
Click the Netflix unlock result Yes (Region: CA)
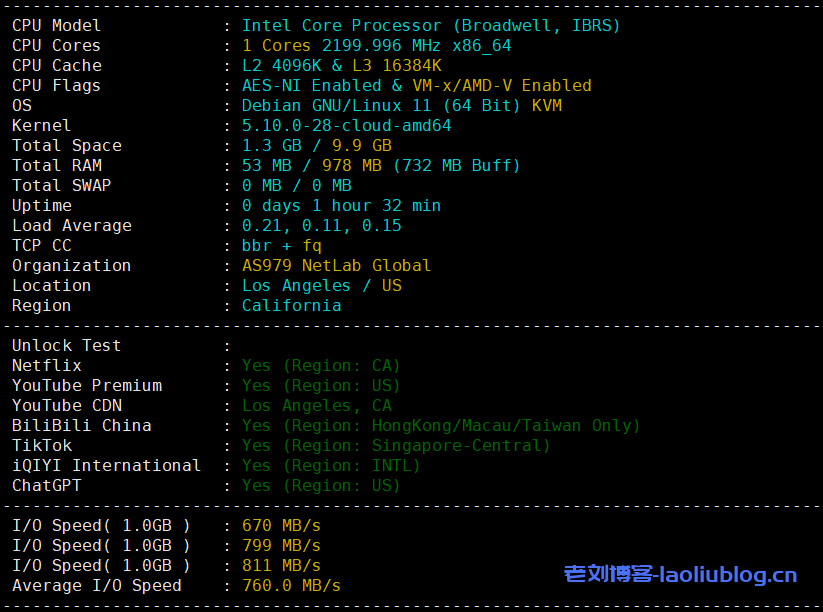tap(320, 366)
